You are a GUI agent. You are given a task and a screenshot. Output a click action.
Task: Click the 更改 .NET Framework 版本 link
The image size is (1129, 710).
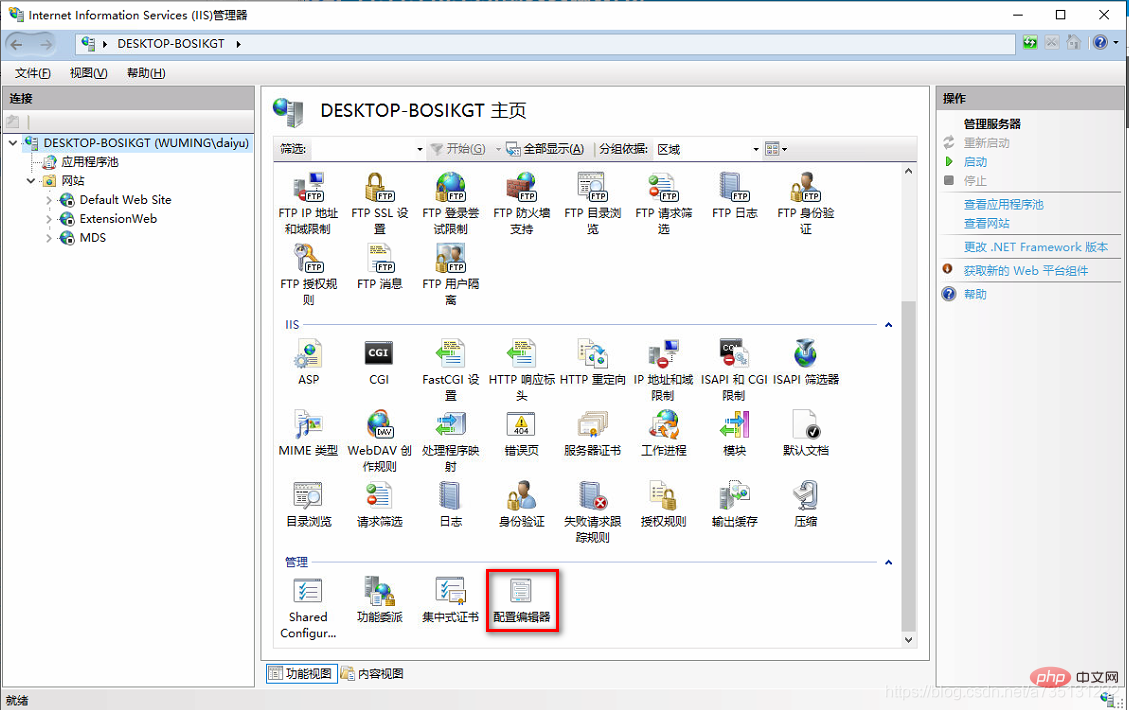pos(1035,247)
